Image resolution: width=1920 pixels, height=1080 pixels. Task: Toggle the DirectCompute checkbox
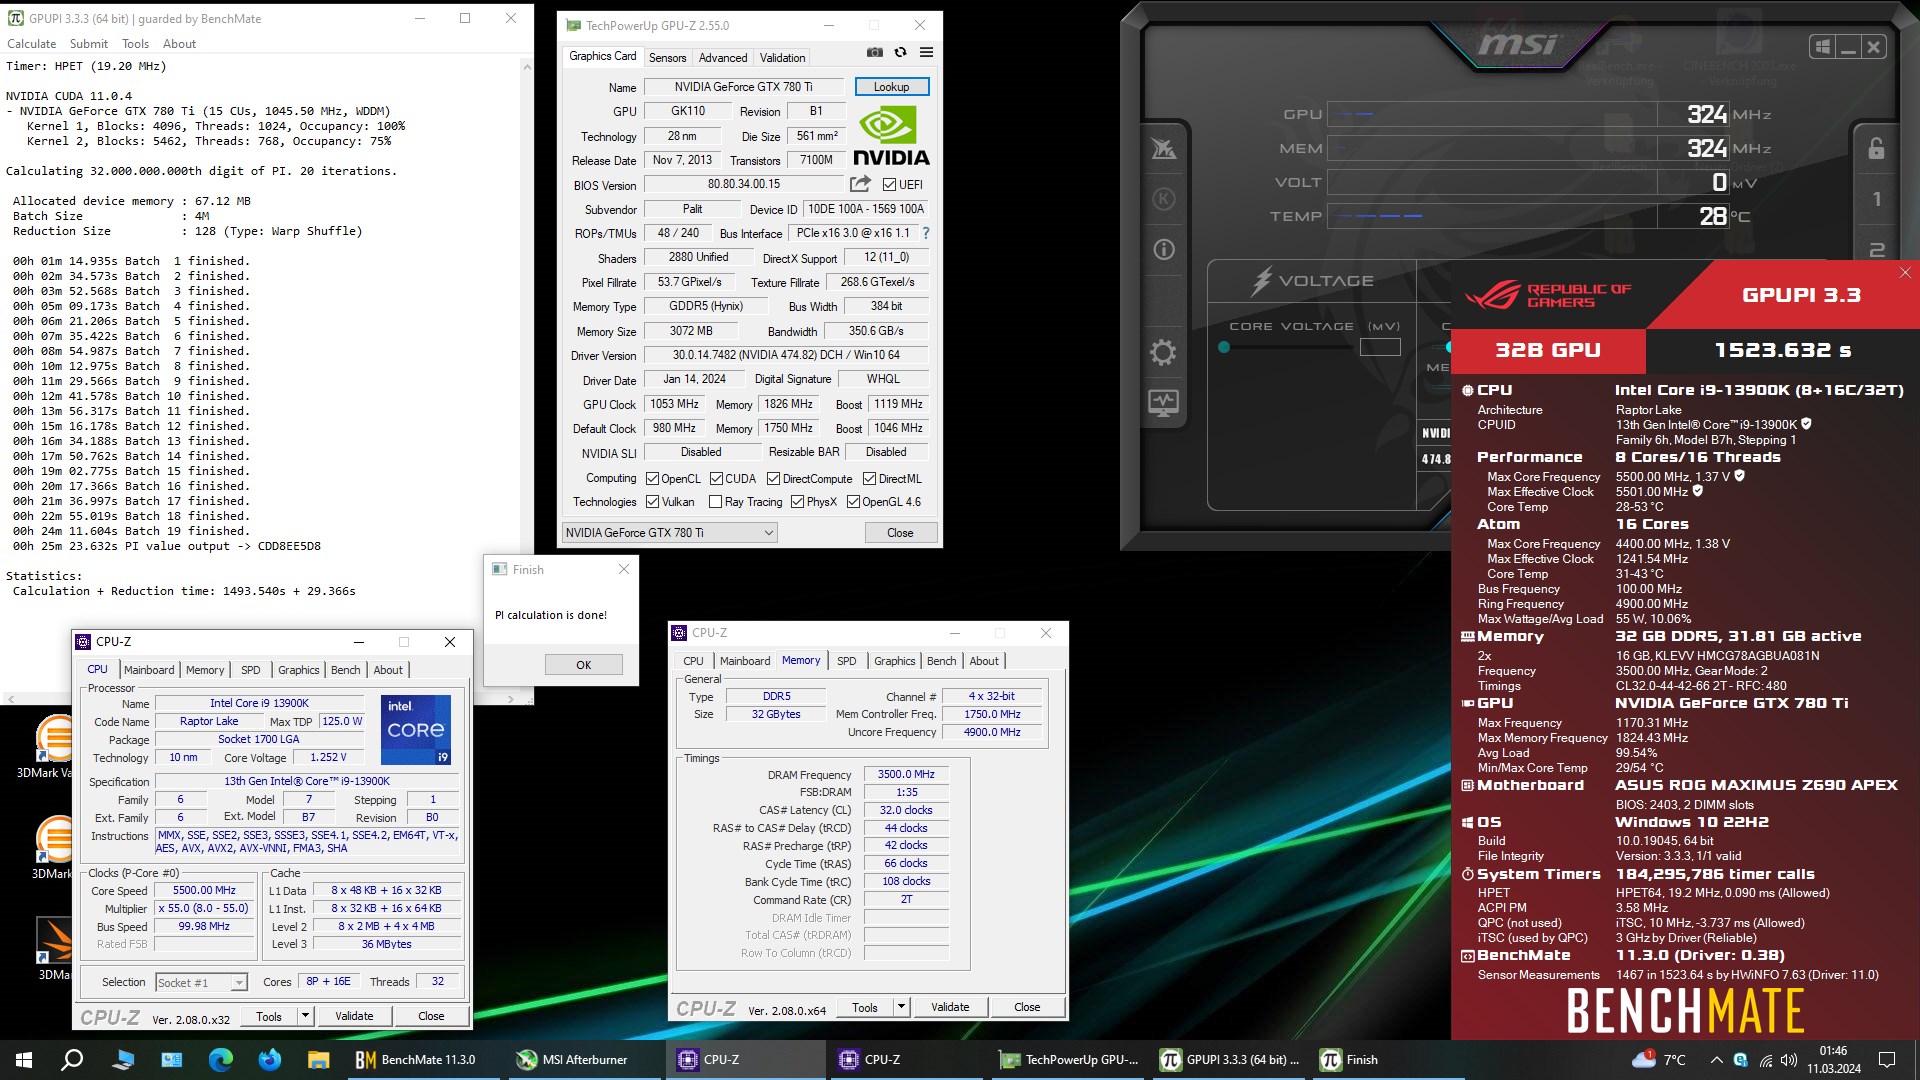click(773, 479)
